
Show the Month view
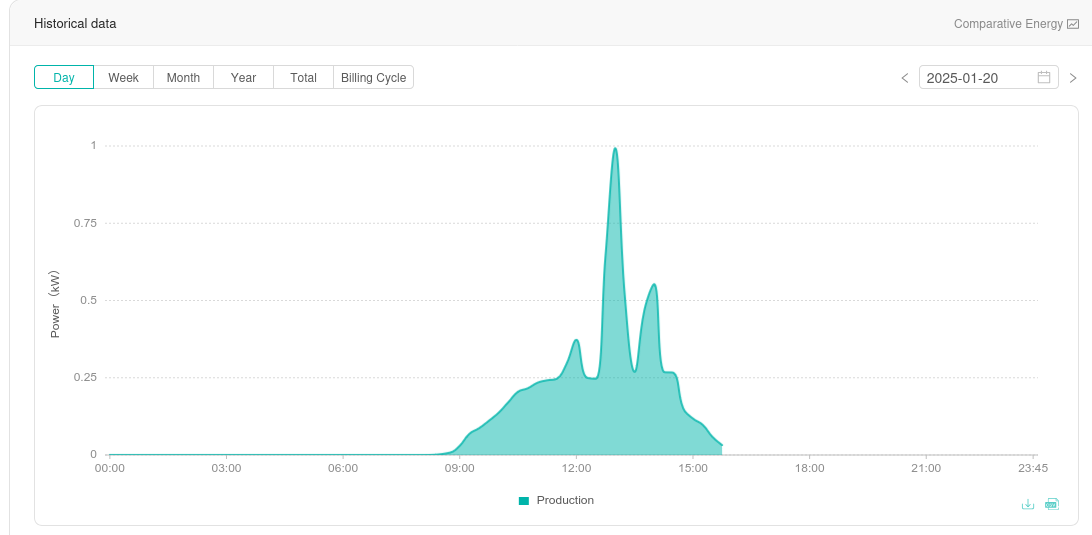183,77
